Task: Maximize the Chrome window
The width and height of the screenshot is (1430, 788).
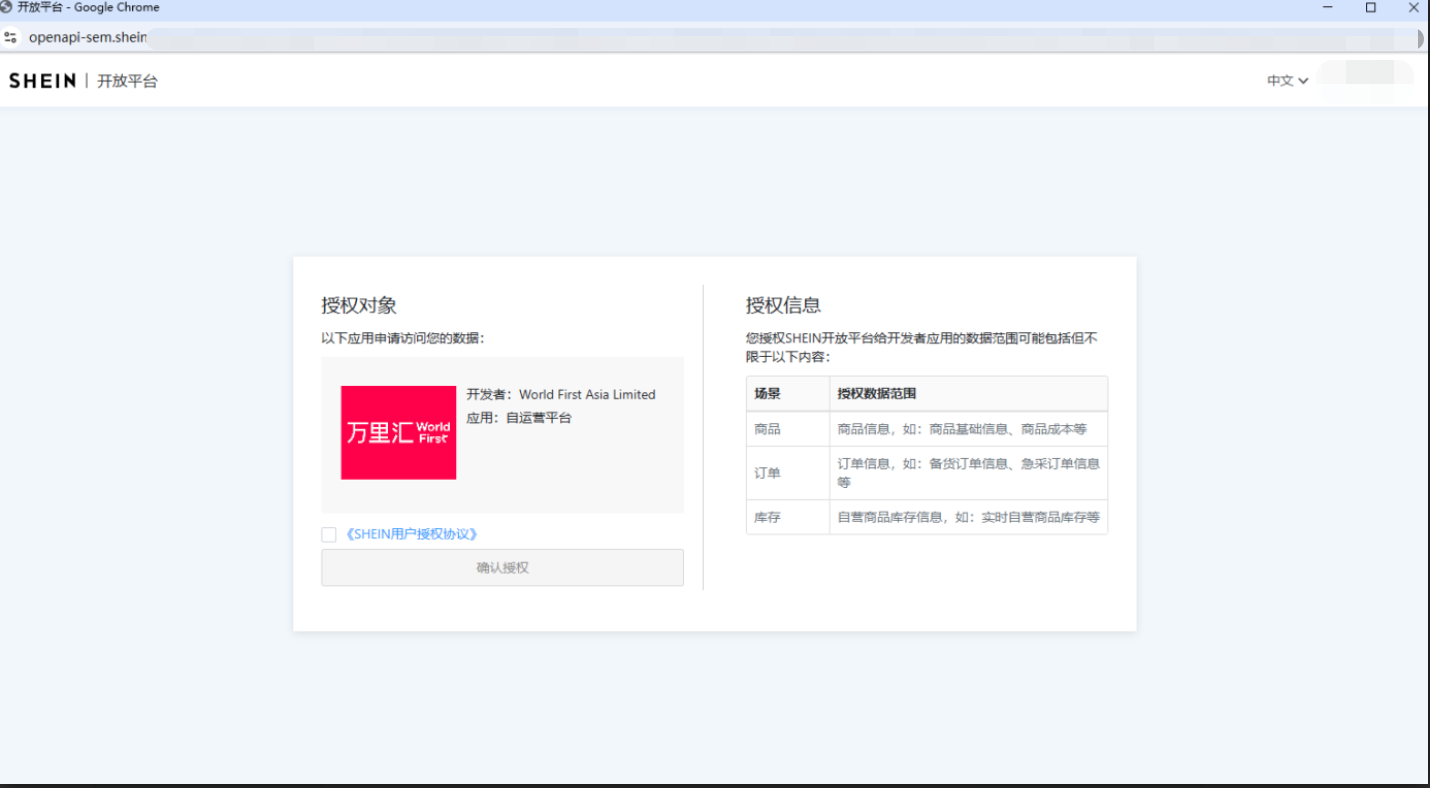Action: click(1371, 8)
